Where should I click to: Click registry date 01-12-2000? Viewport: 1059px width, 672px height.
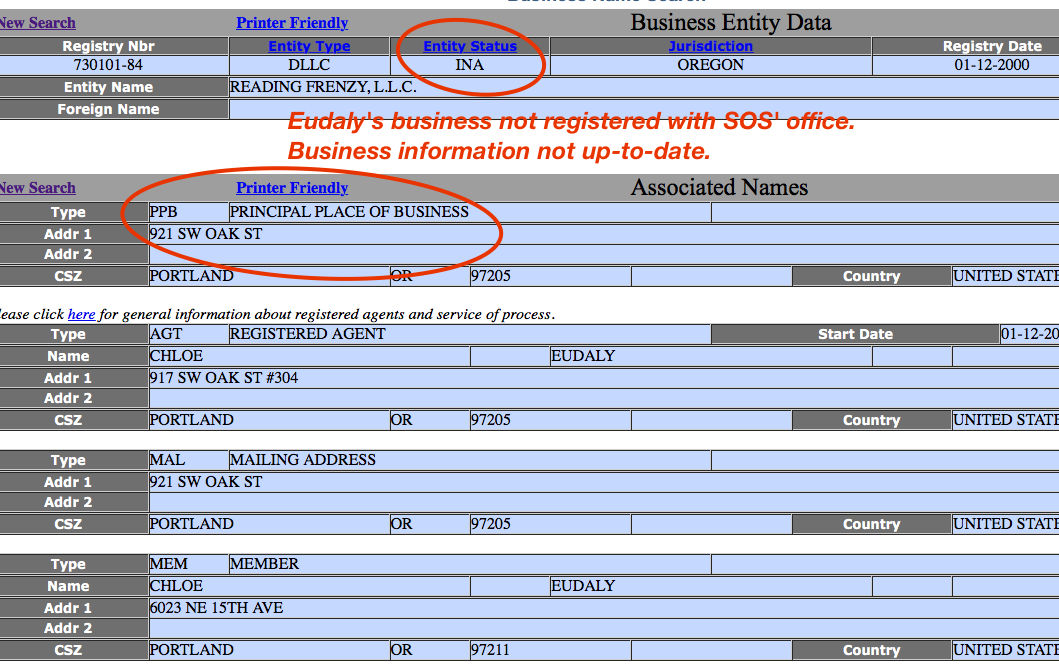pyautogui.click(x=991, y=65)
